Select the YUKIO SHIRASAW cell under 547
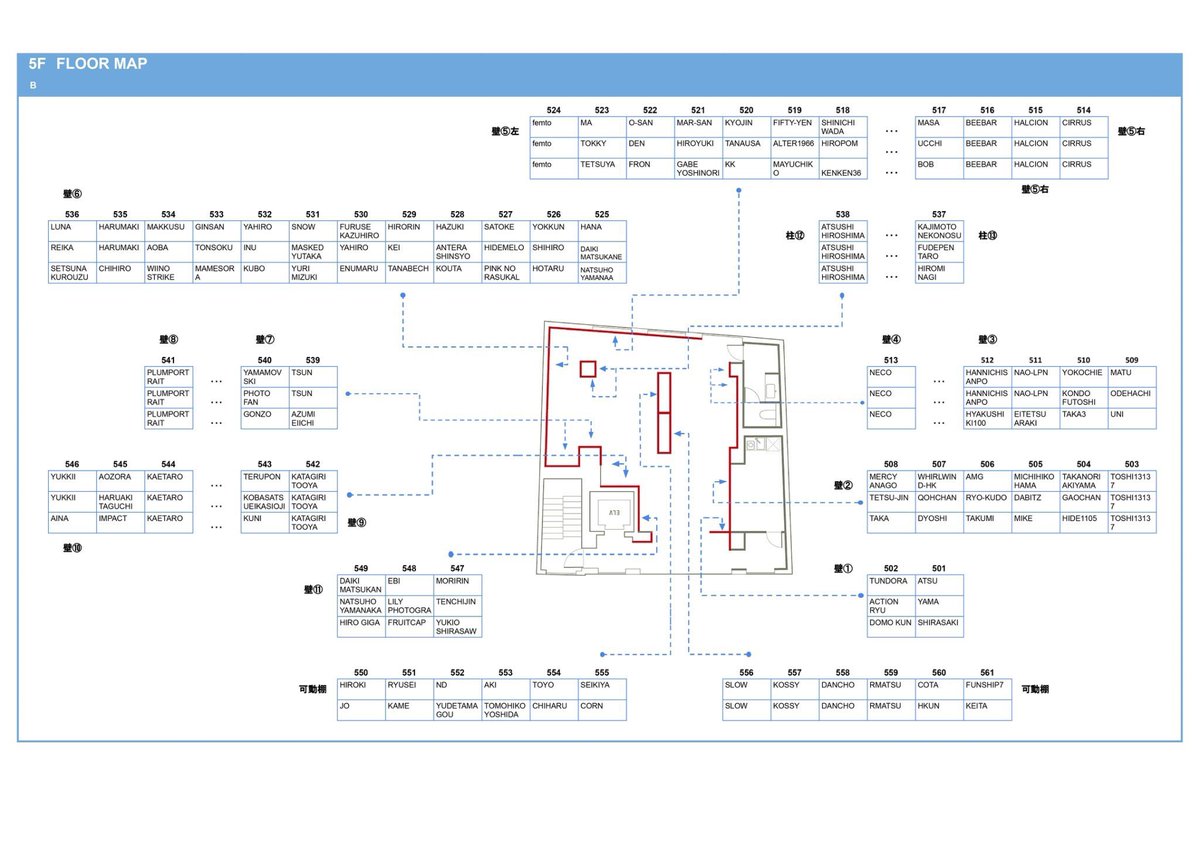The image size is (1200, 848). click(x=457, y=627)
